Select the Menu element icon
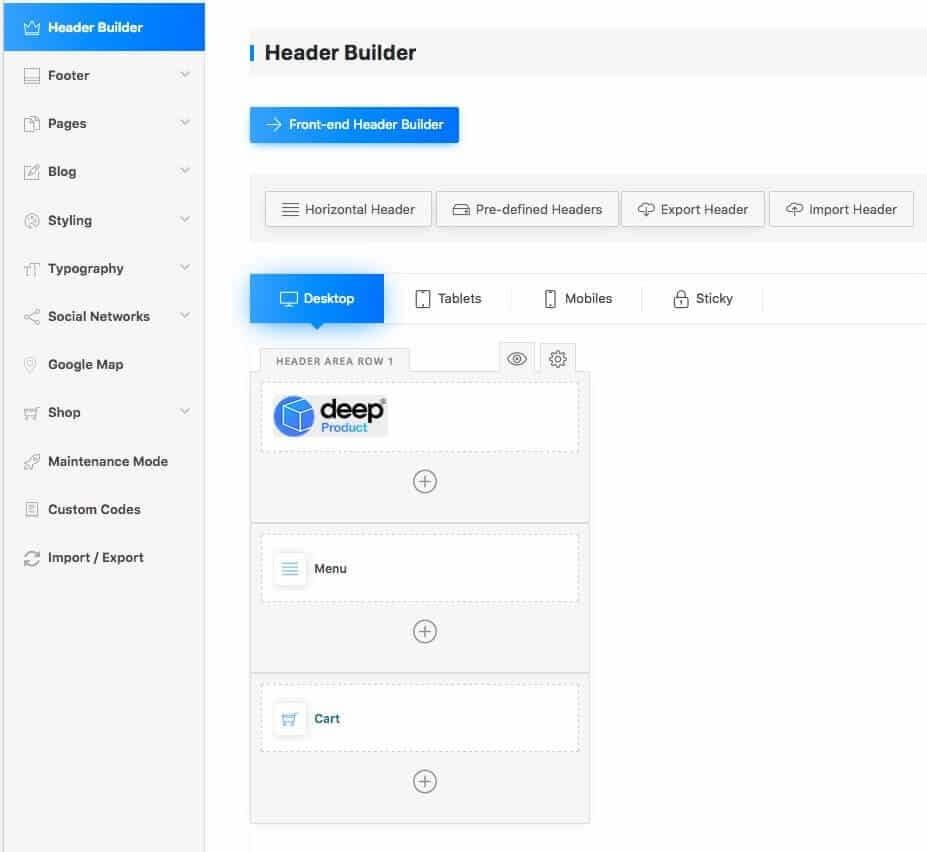The image size is (927, 852). tap(290, 569)
